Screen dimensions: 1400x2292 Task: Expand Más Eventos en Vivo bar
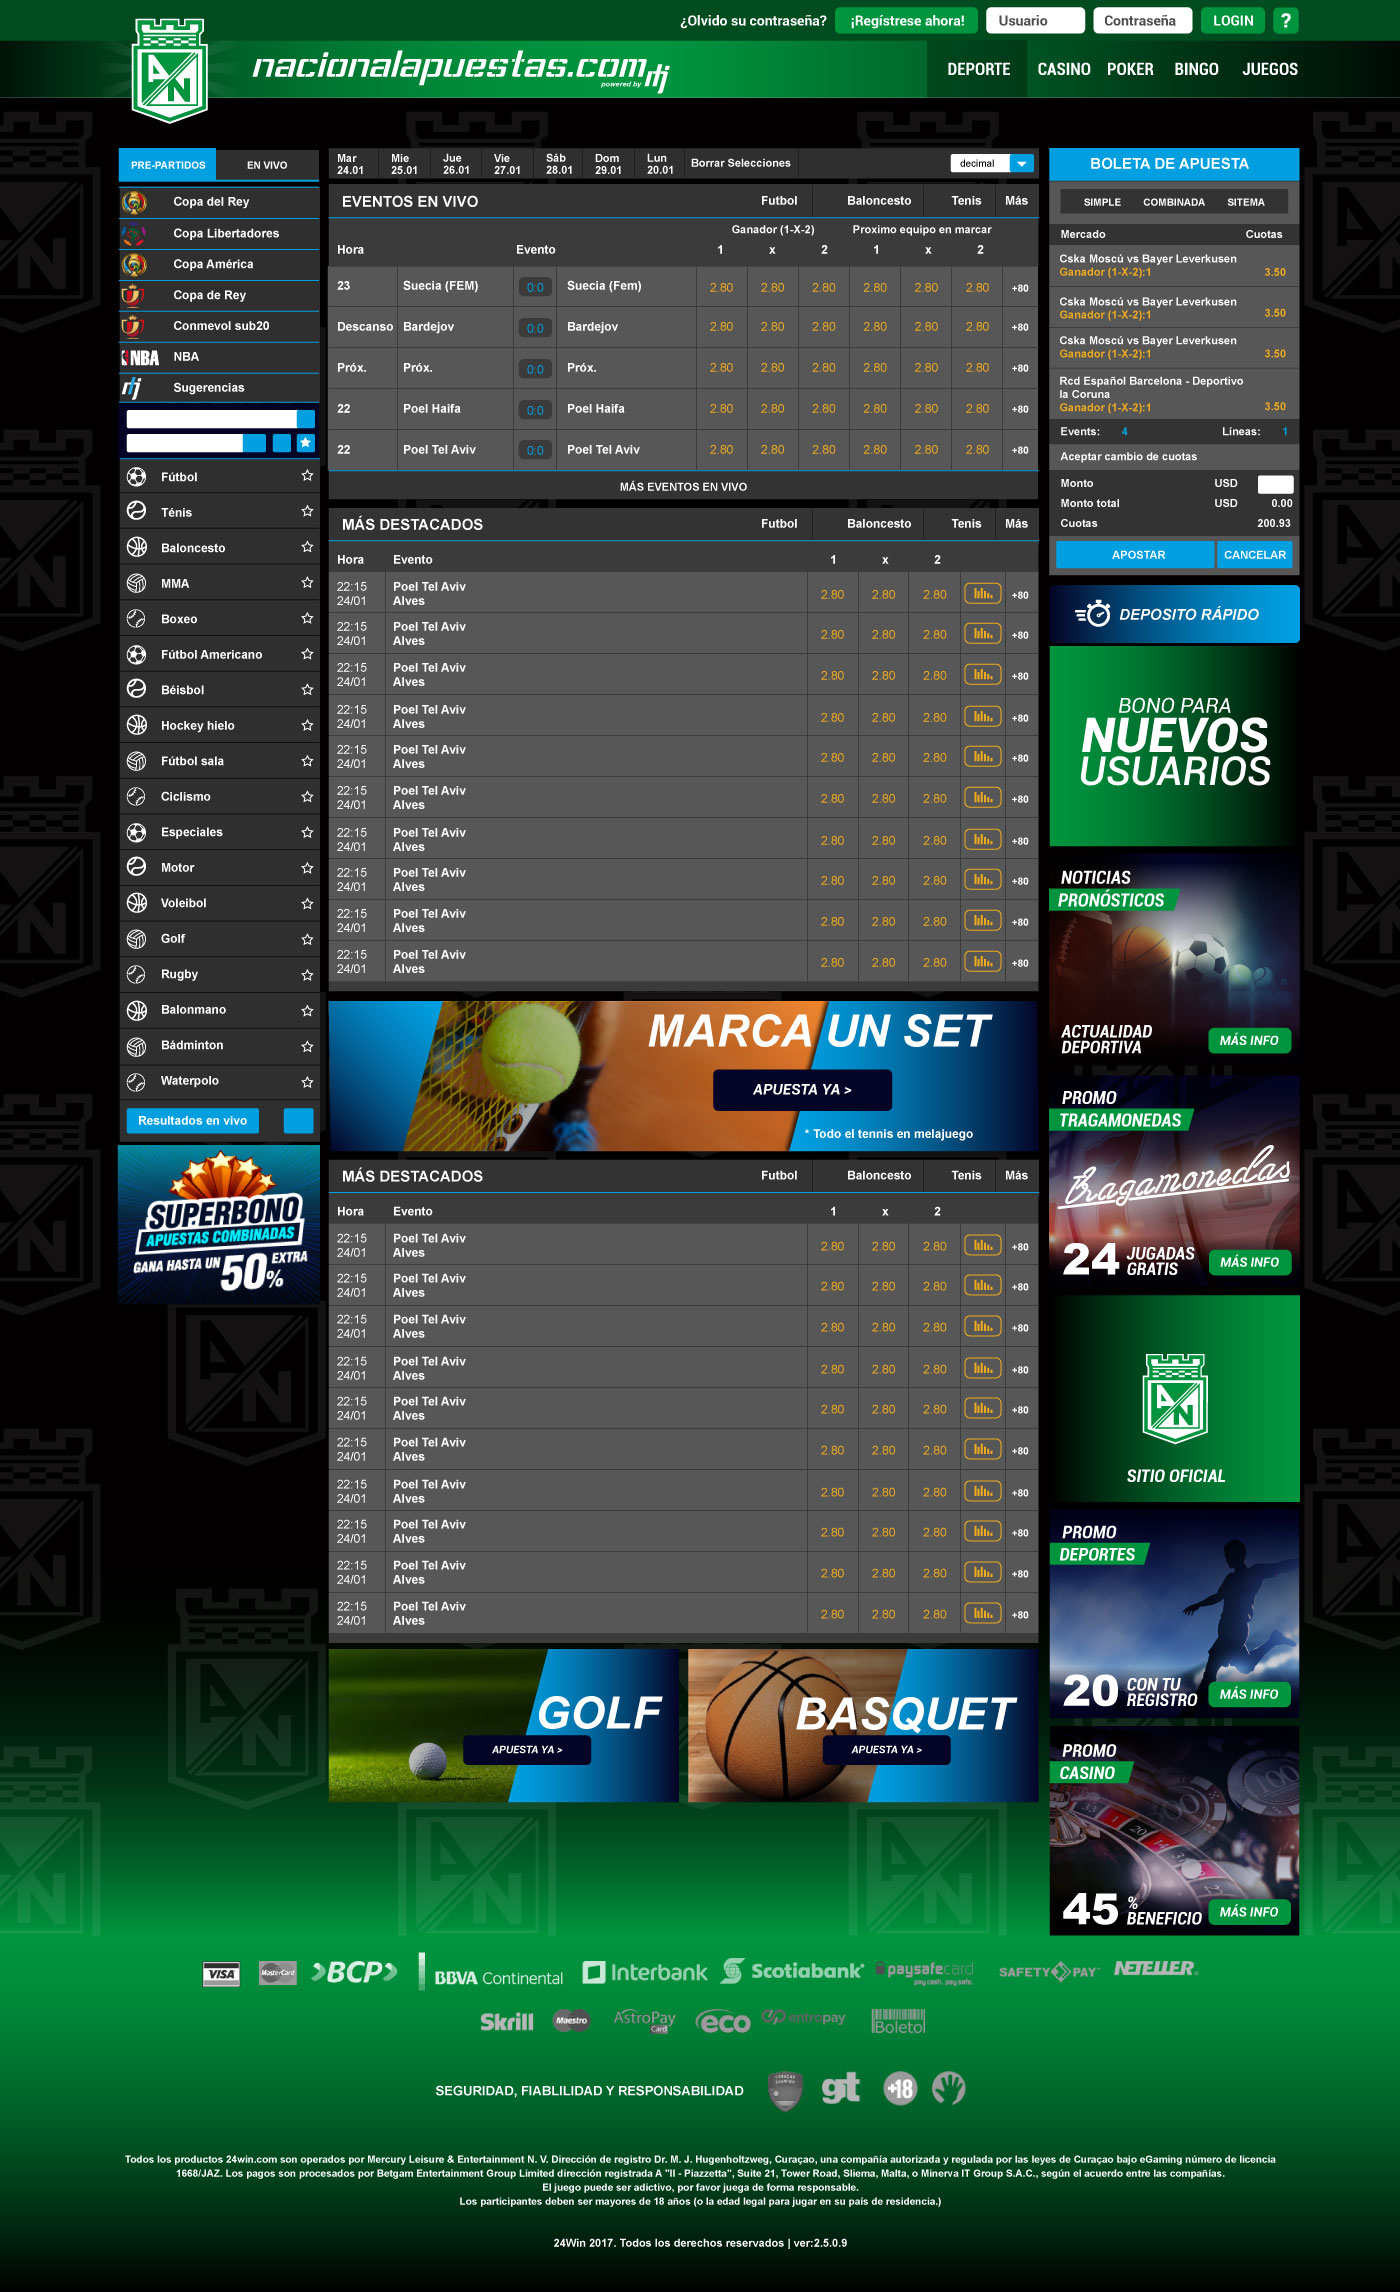point(683,487)
